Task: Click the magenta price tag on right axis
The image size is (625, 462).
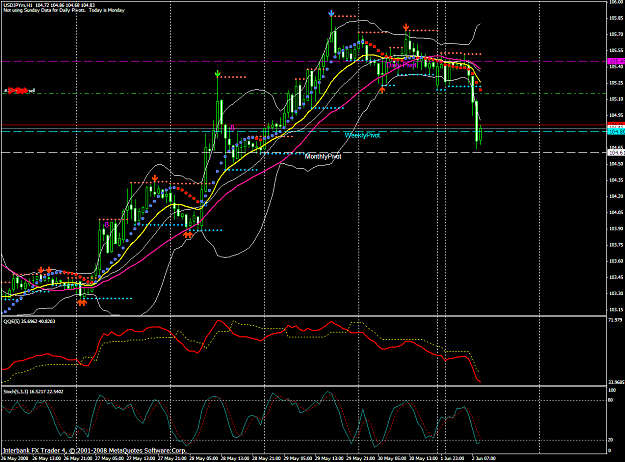Action: coord(616,61)
